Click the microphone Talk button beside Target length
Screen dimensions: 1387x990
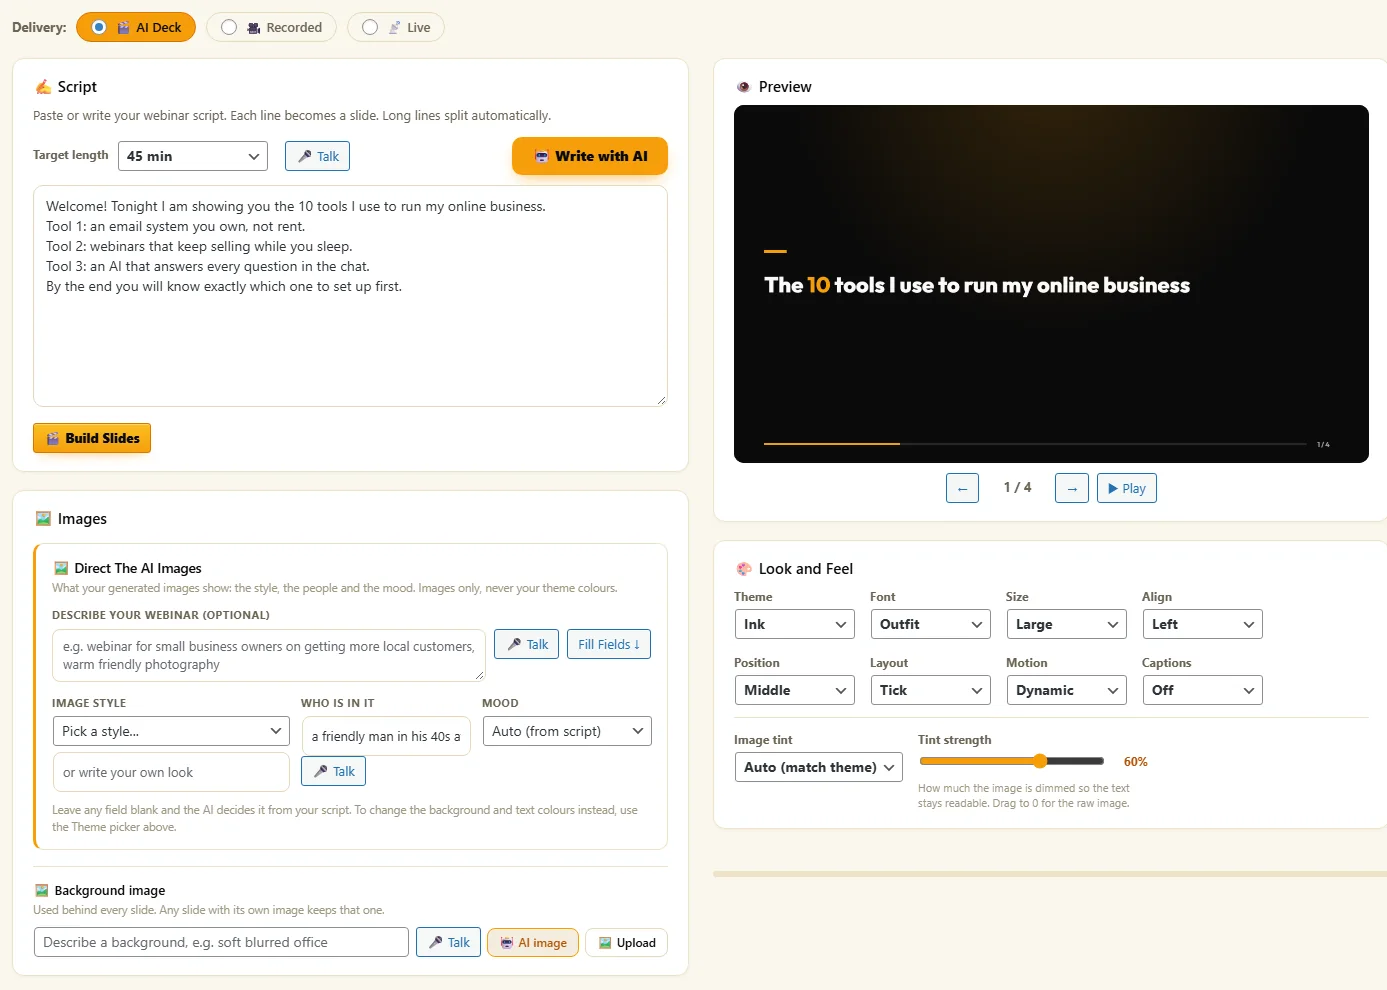318,156
